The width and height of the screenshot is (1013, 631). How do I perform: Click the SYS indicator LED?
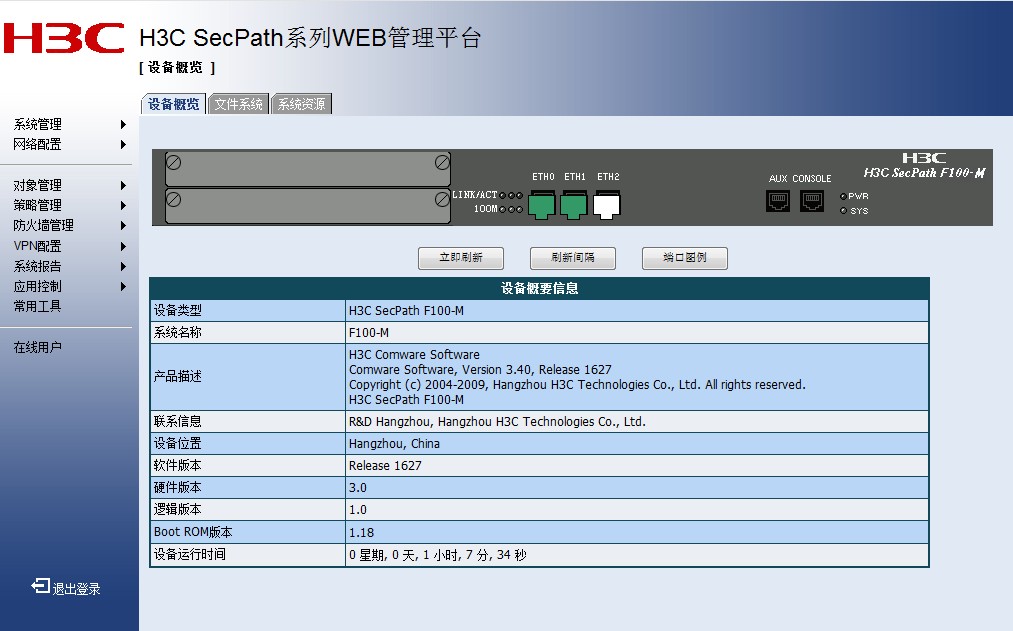pyautogui.click(x=843, y=211)
